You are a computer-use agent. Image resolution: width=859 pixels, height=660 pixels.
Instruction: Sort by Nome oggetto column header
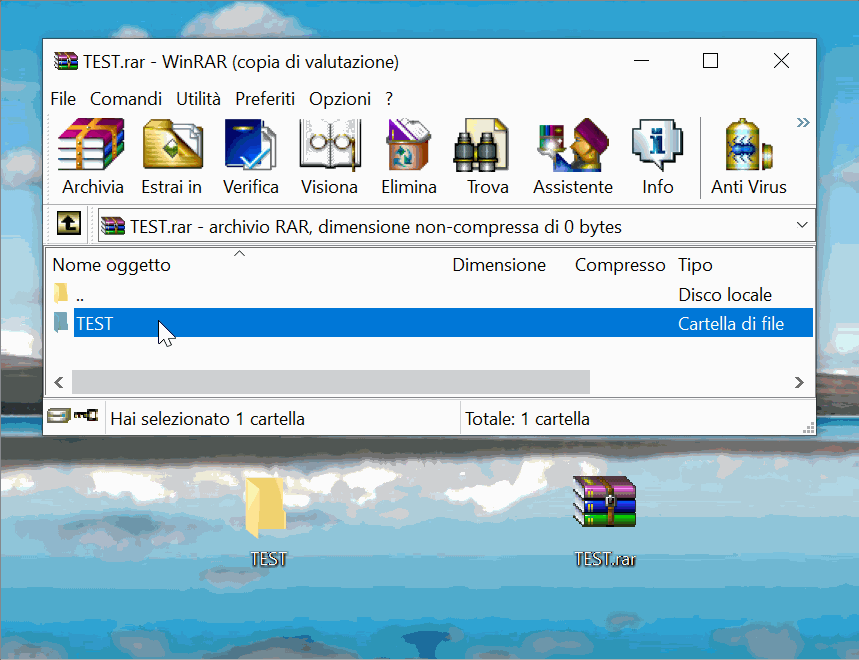coord(112,265)
